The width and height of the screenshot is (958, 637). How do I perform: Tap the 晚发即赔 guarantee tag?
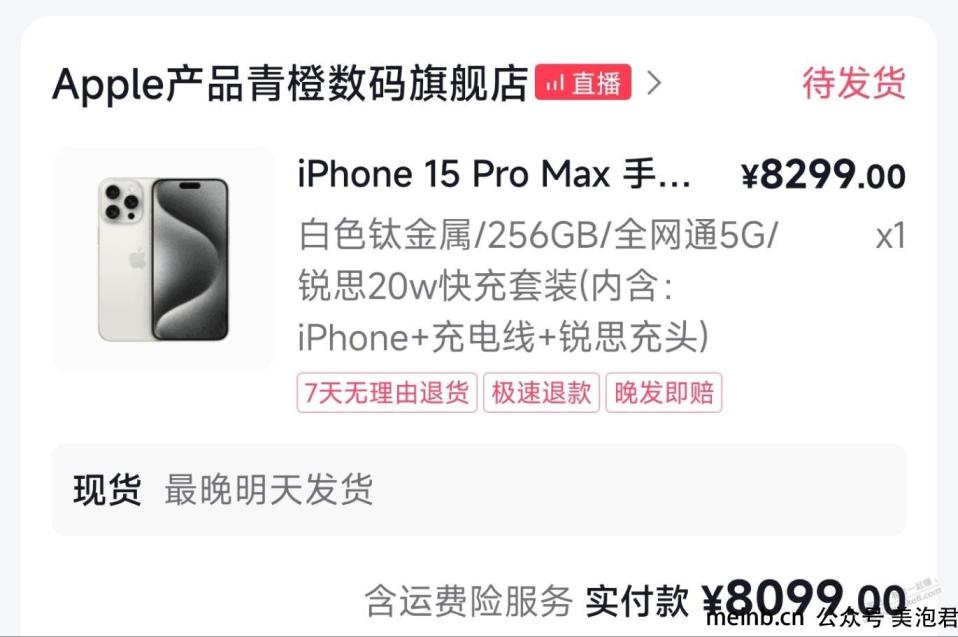pos(664,393)
